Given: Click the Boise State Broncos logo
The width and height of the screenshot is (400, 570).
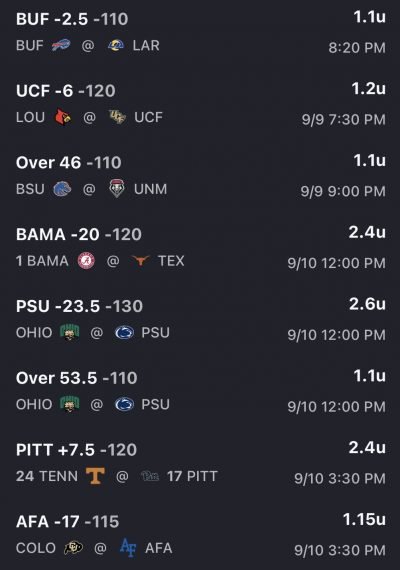Looking at the screenshot, I should 62,189.
